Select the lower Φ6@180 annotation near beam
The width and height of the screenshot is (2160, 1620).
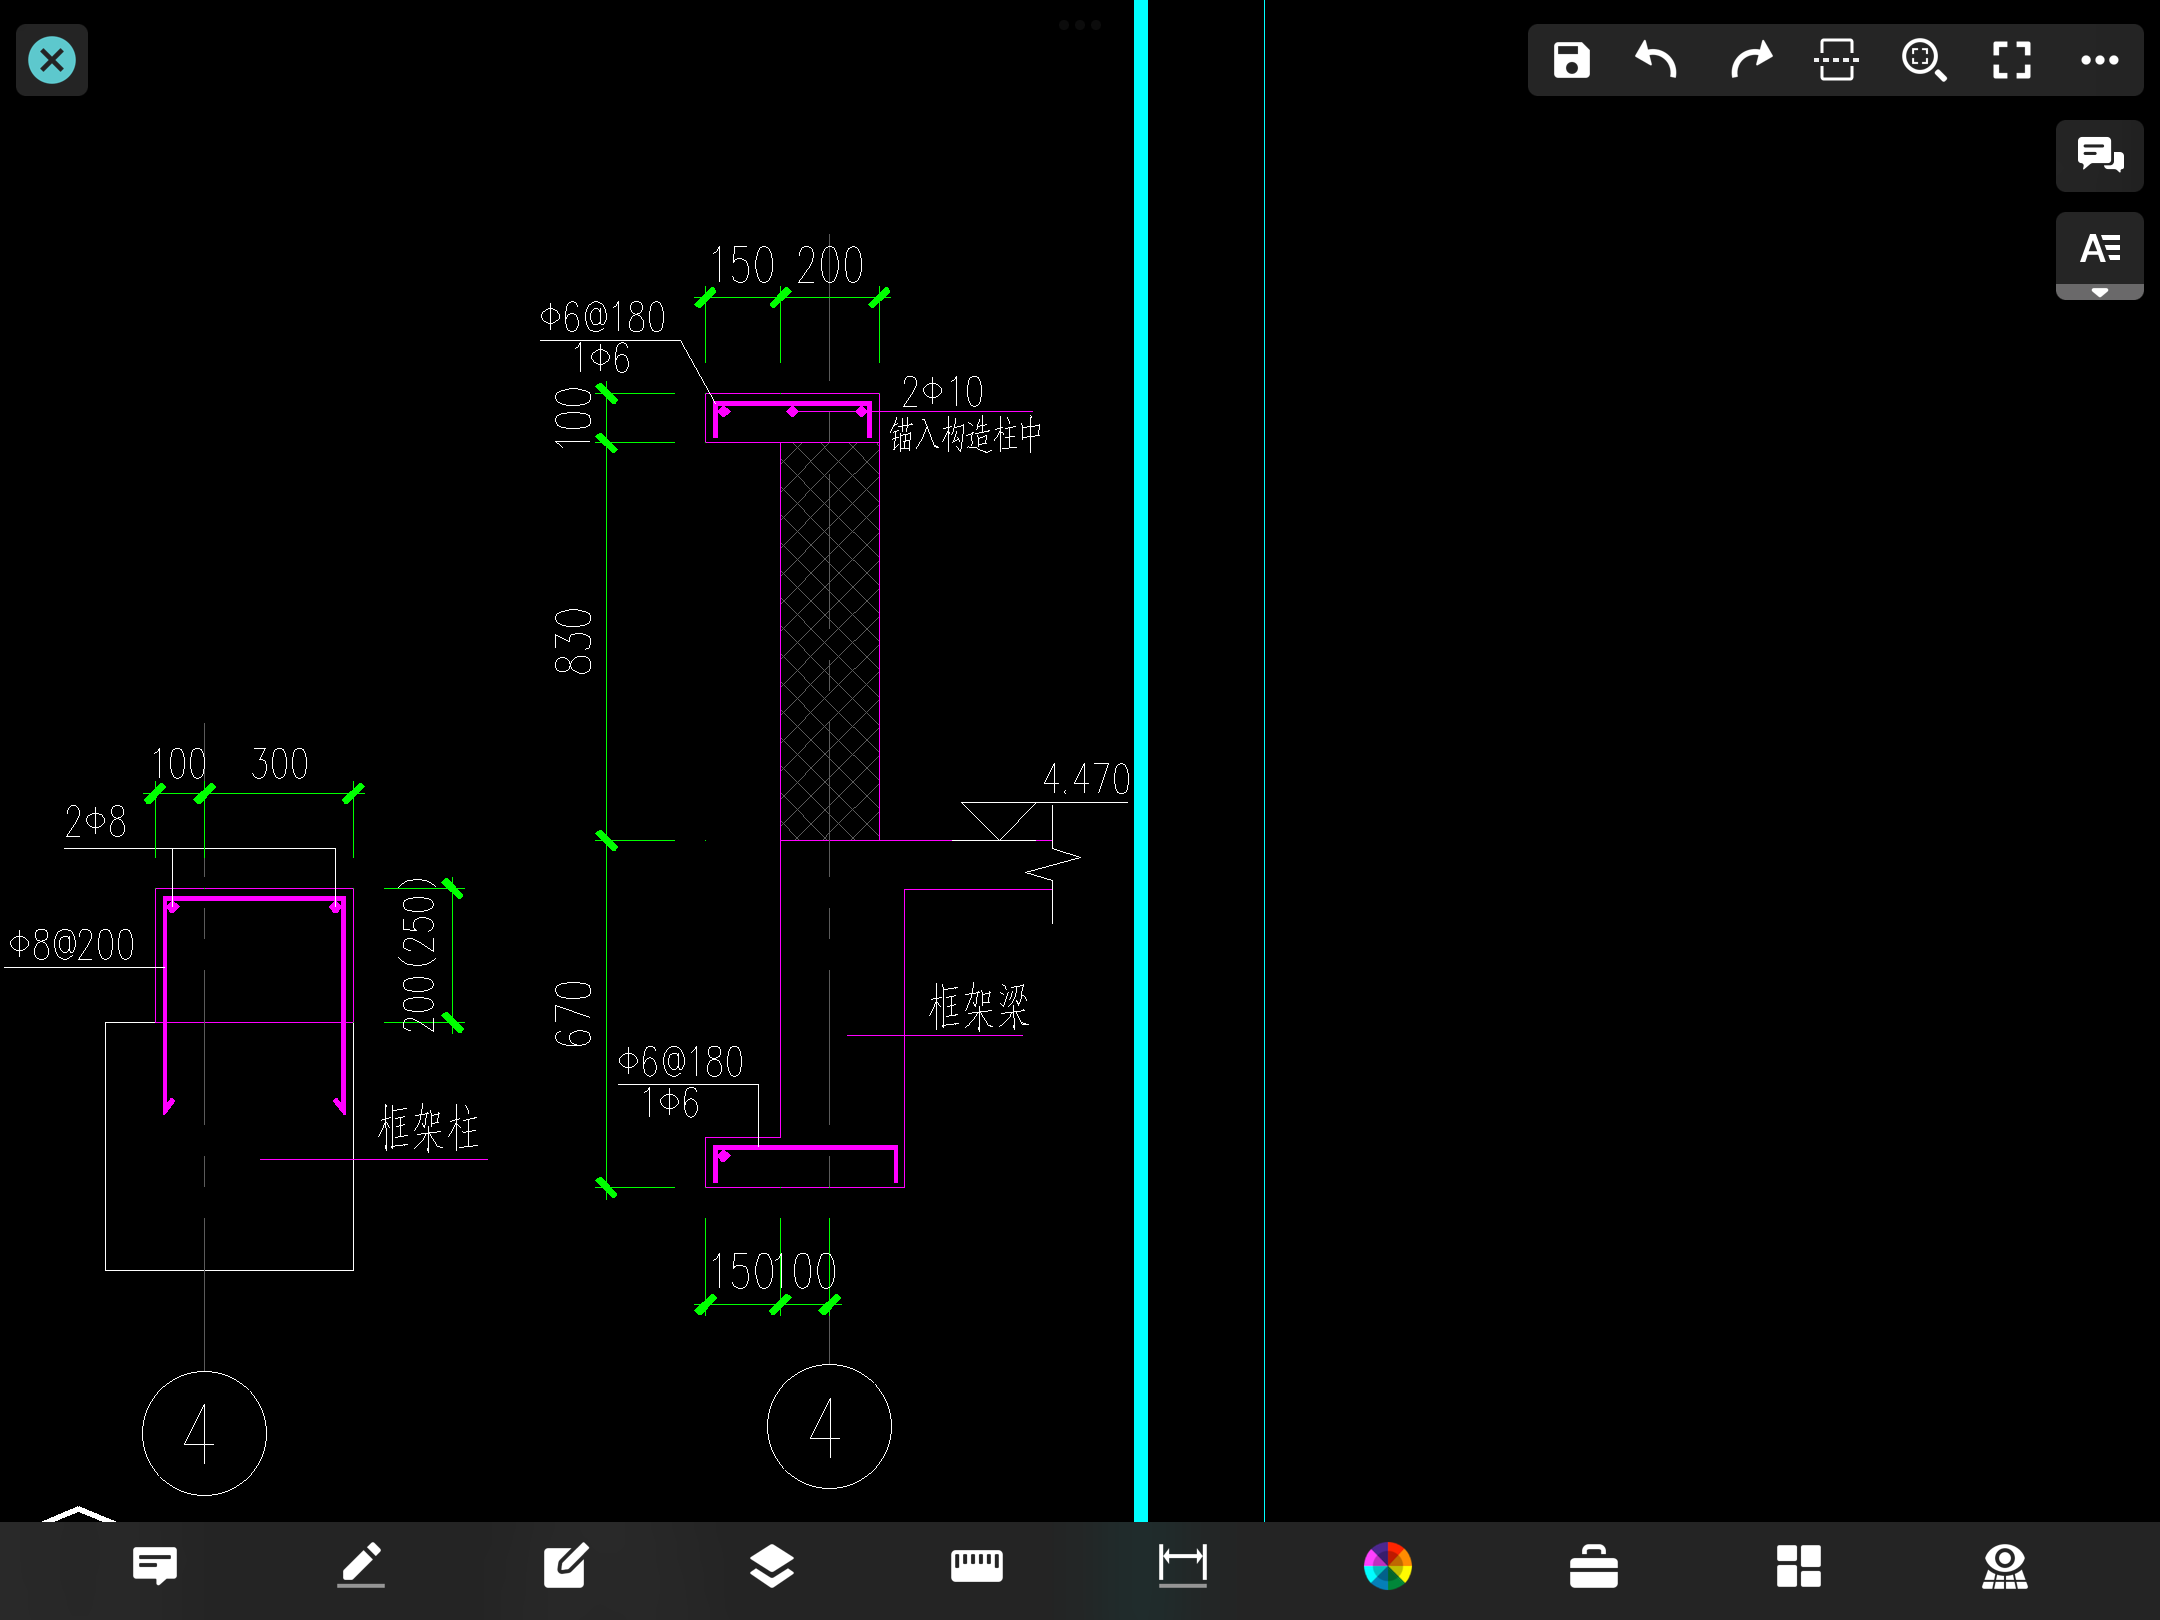tap(681, 1062)
